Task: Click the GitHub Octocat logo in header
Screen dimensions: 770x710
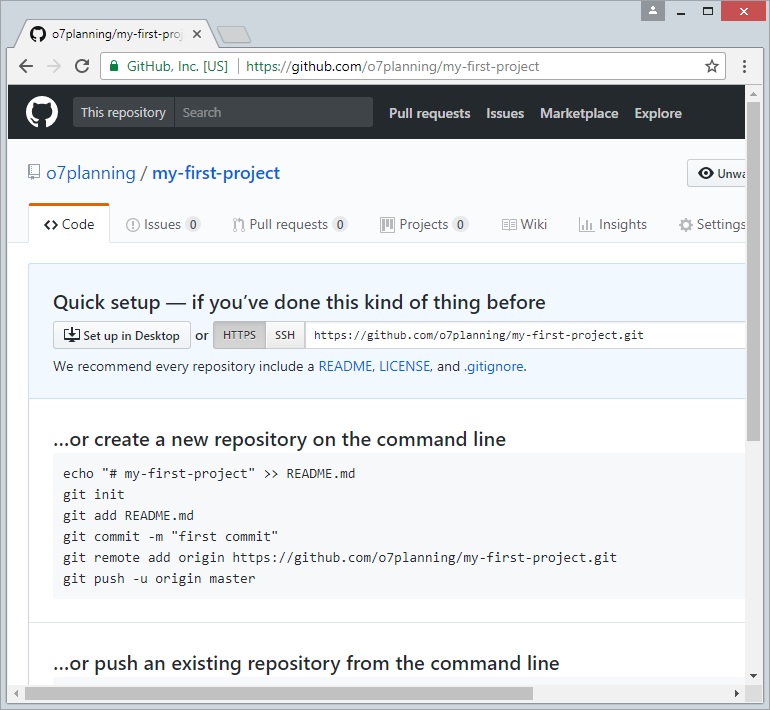Action: (42, 112)
